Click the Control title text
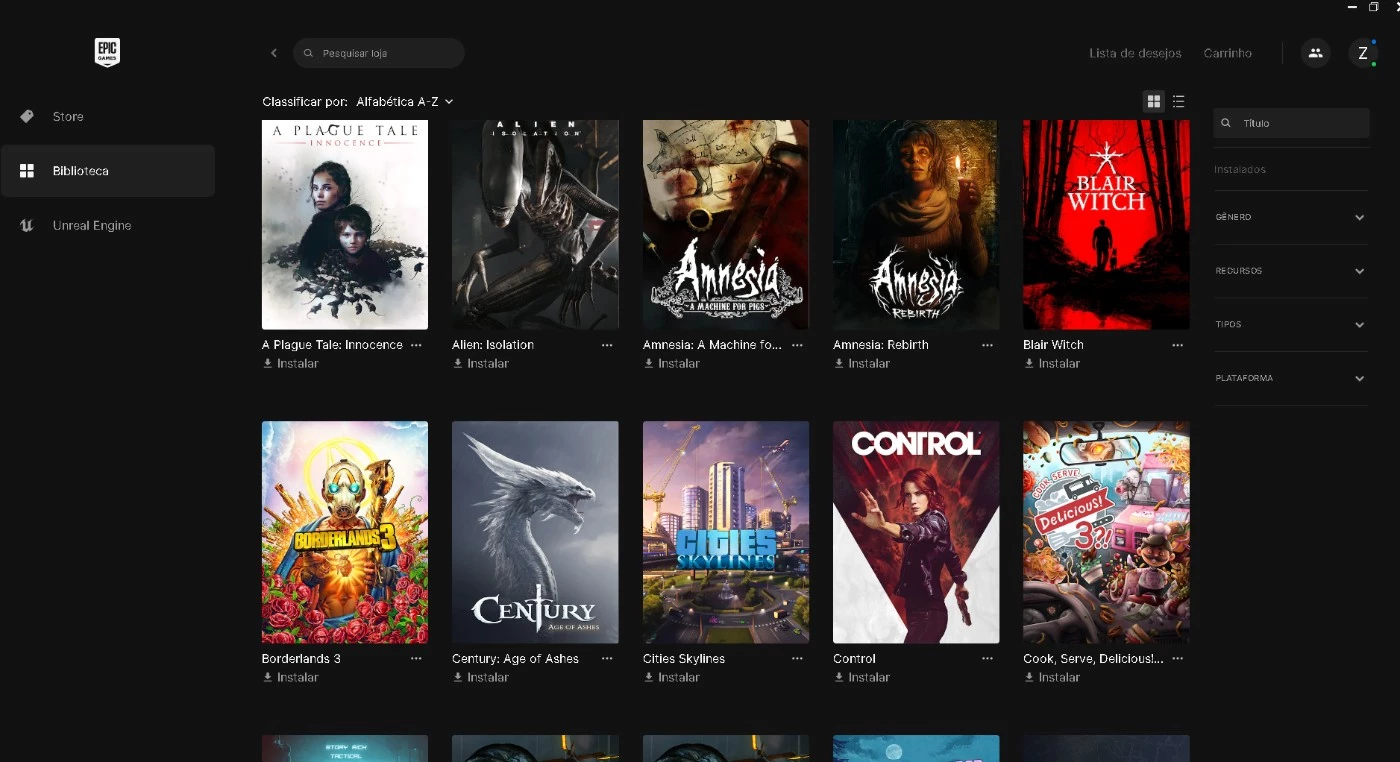The image size is (1400, 762). [x=854, y=659]
